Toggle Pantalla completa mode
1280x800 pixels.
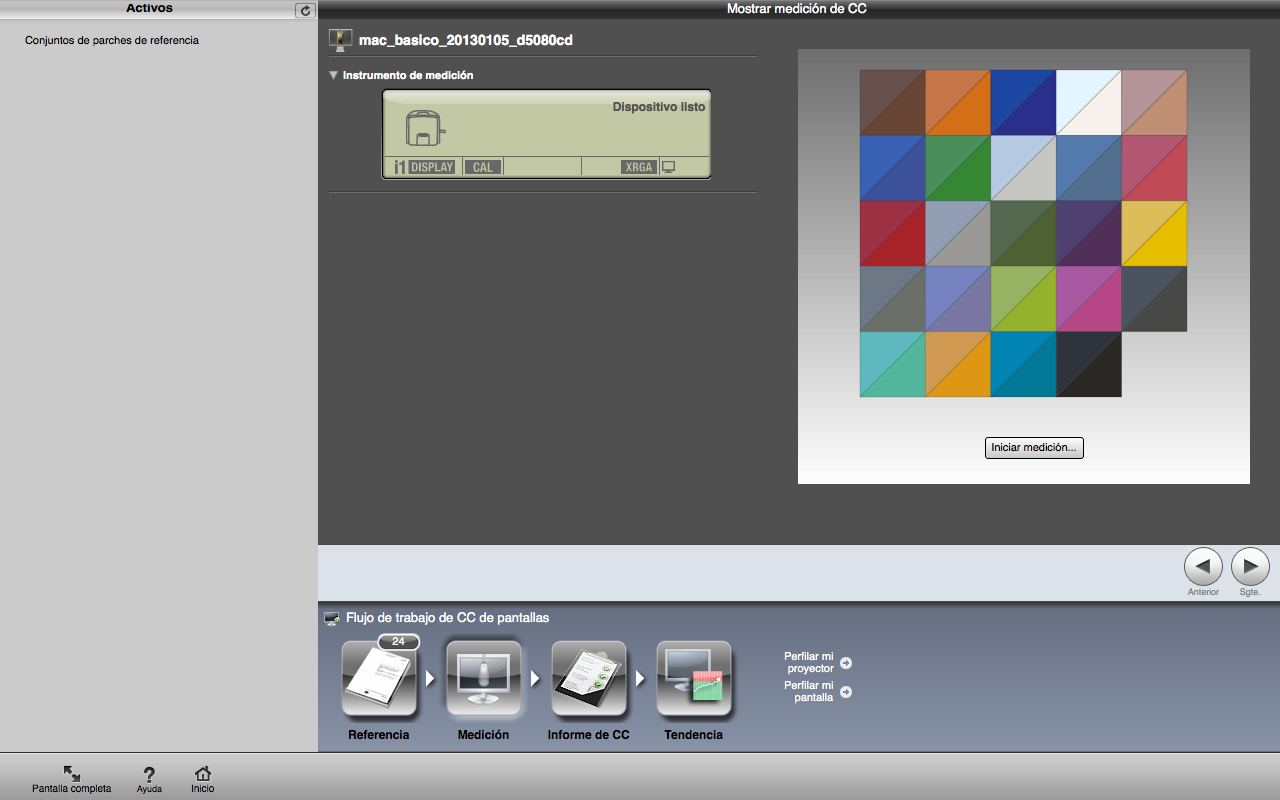[x=72, y=780]
